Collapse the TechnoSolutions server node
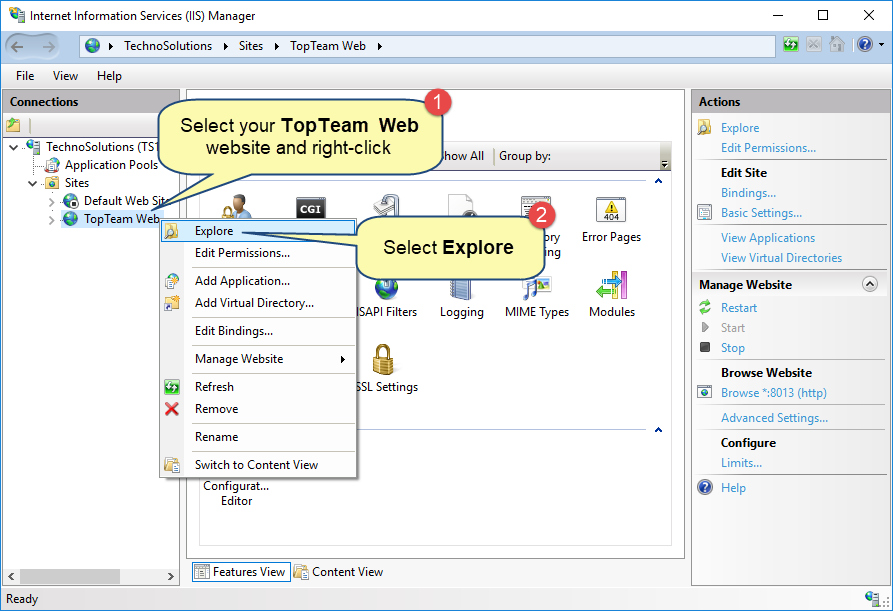The height and width of the screenshot is (611, 893). [x=14, y=147]
